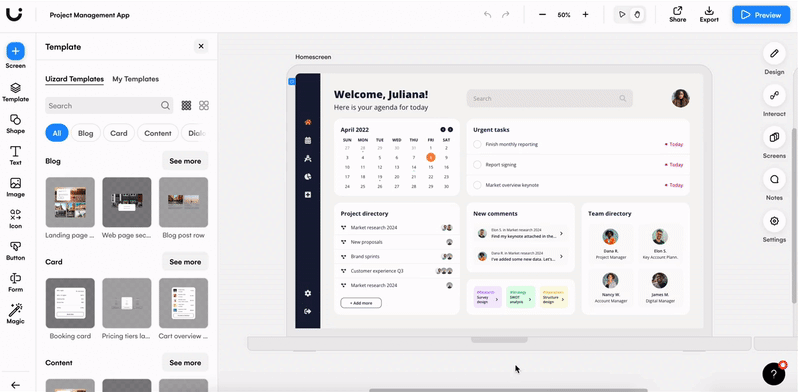Filter templates by Blog chip
The image size is (798, 392).
click(86, 133)
